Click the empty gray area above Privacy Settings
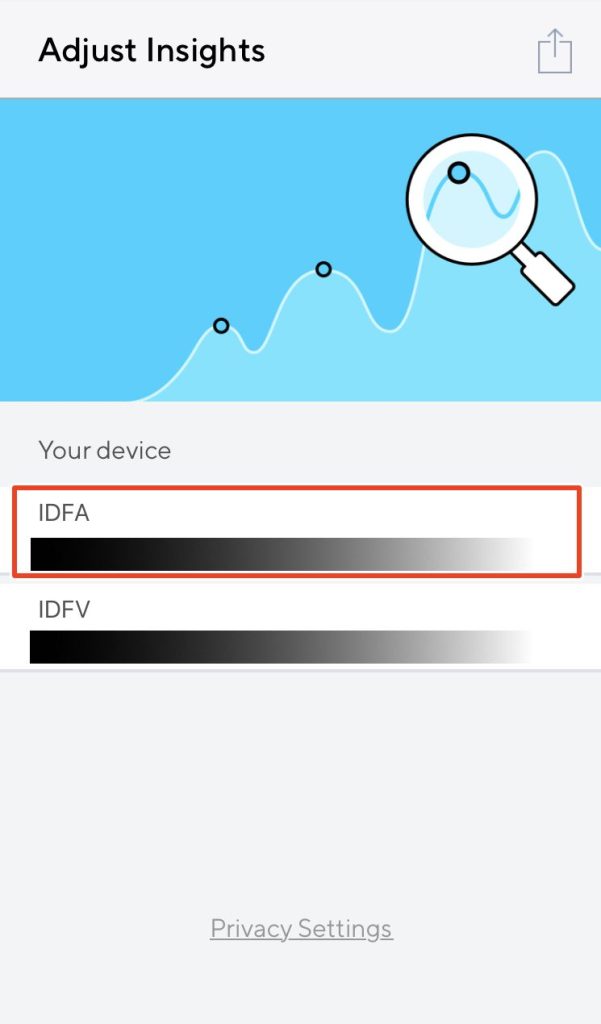This screenshot has height=1024, width=601. [x=300, y=784]
